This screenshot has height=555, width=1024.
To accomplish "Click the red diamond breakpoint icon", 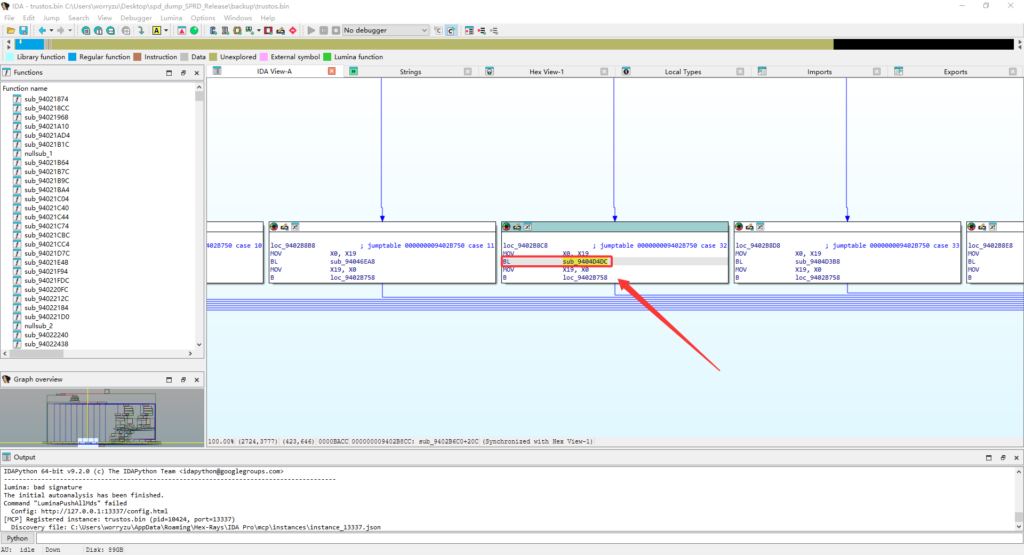I will coord(293,31).
